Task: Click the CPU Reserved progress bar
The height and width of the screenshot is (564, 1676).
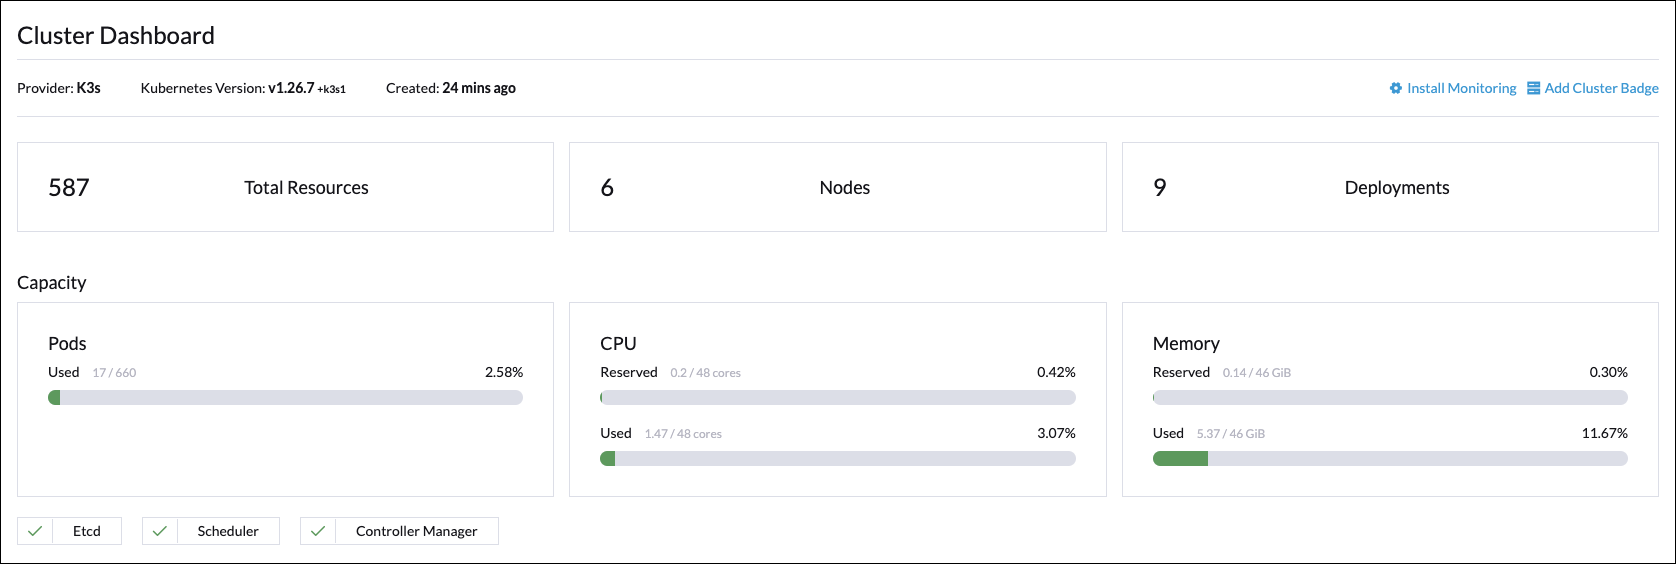Action: [838, 398]
